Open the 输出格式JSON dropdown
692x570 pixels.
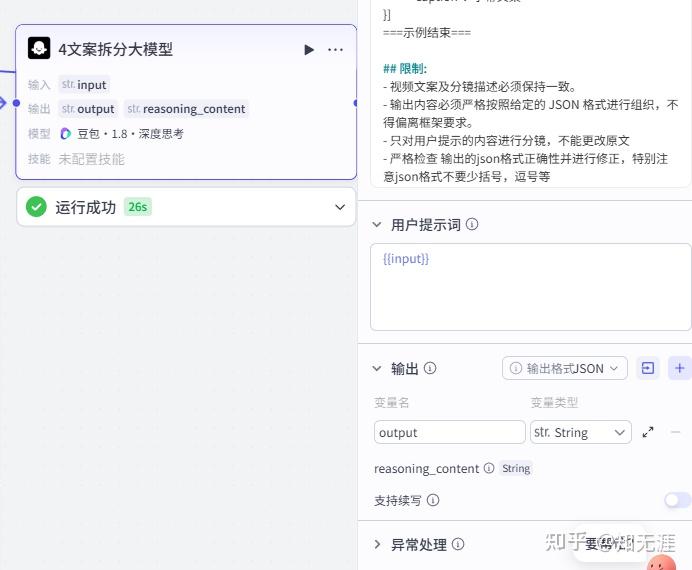coord(564,368)
